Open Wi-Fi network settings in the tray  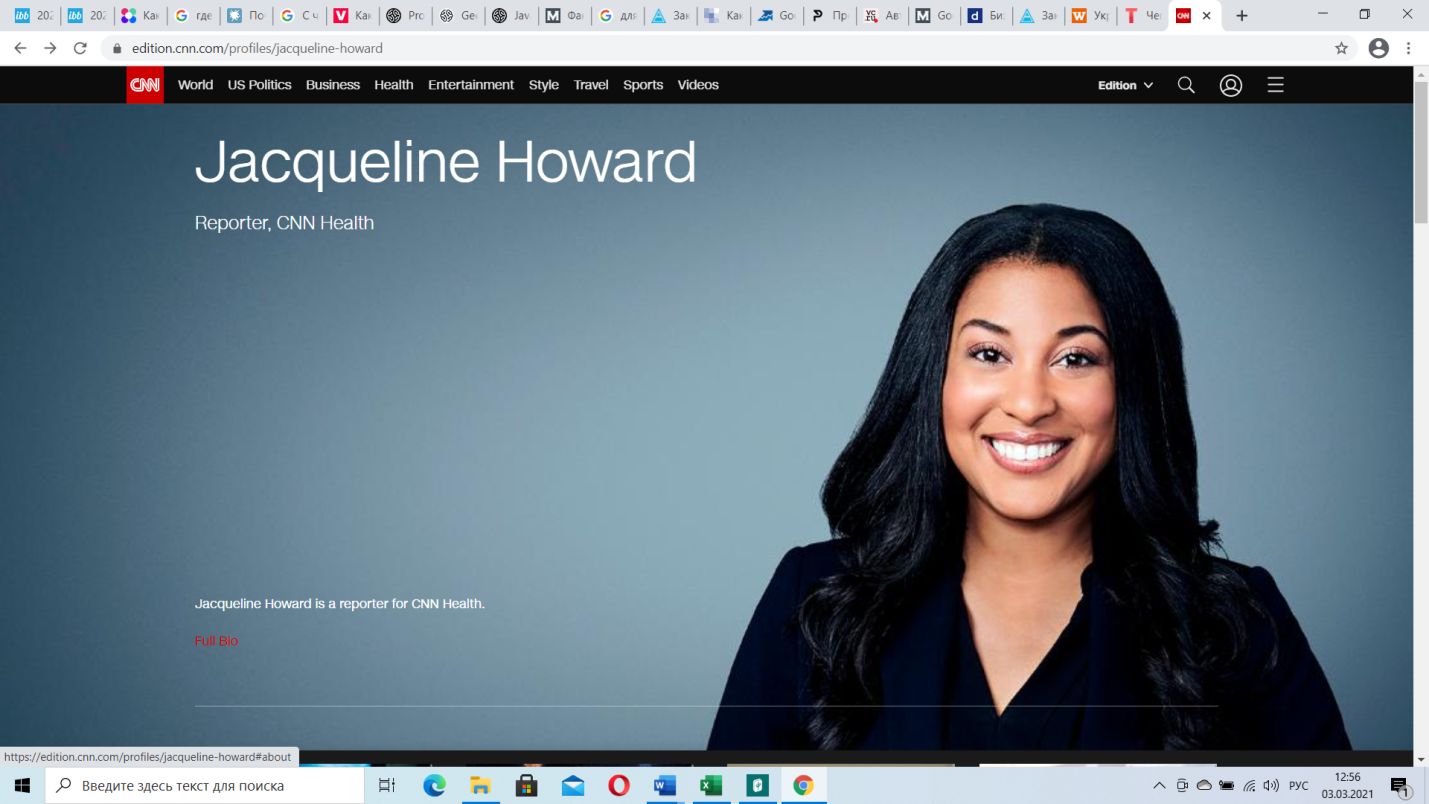tap(1249, 786)
